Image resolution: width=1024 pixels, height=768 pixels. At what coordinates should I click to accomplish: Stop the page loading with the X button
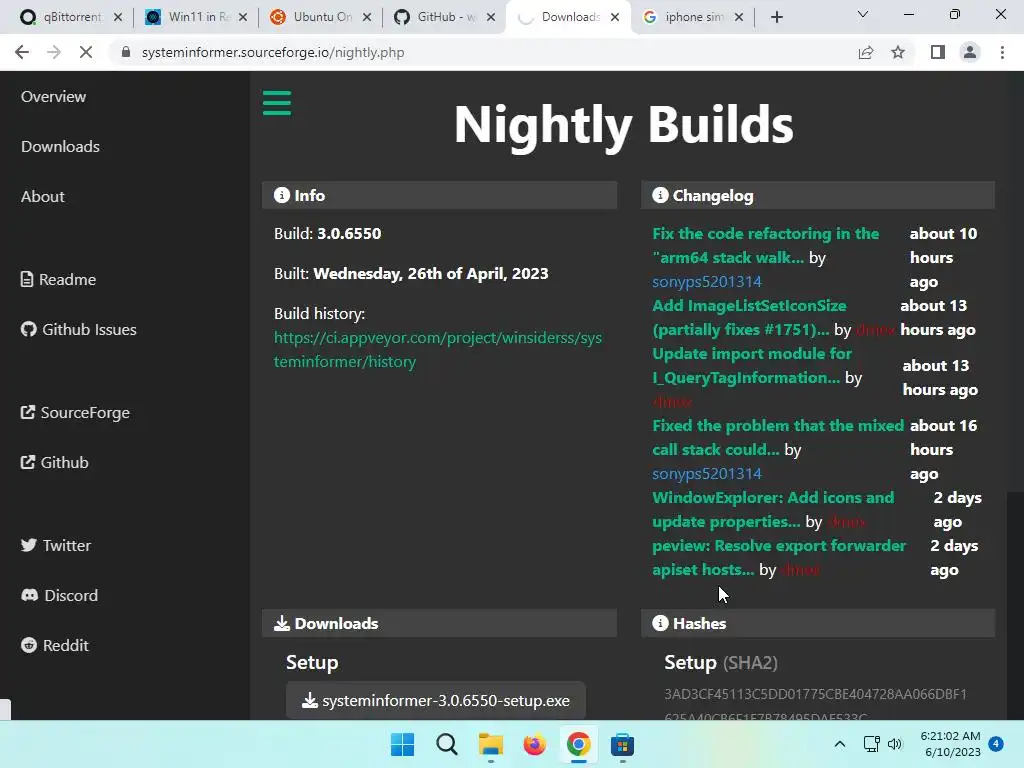pyautogui.click(x=86, y=52)
